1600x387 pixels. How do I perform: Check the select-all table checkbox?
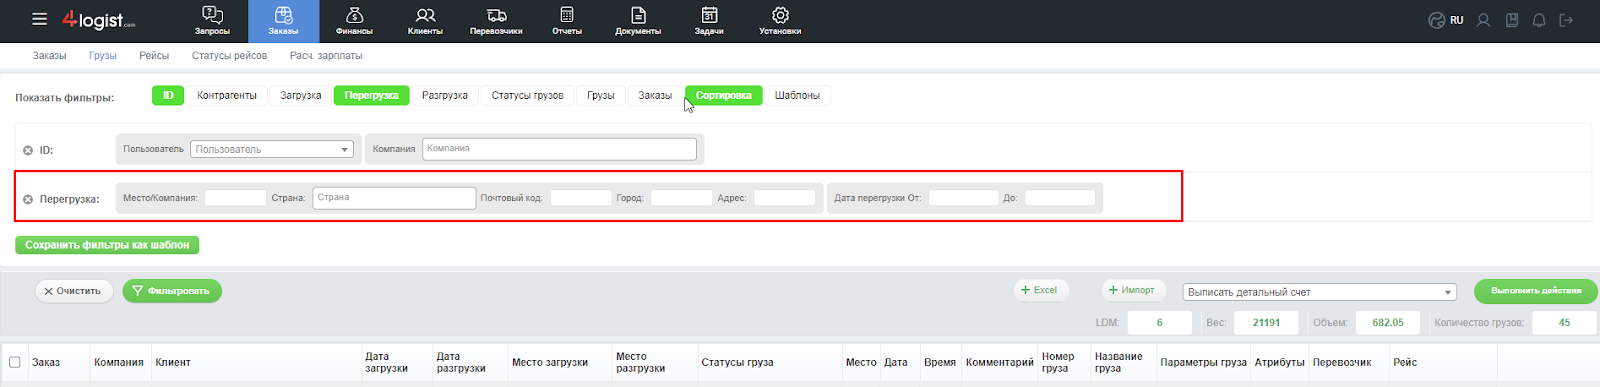pyautogui.click(x=15, y=362)
